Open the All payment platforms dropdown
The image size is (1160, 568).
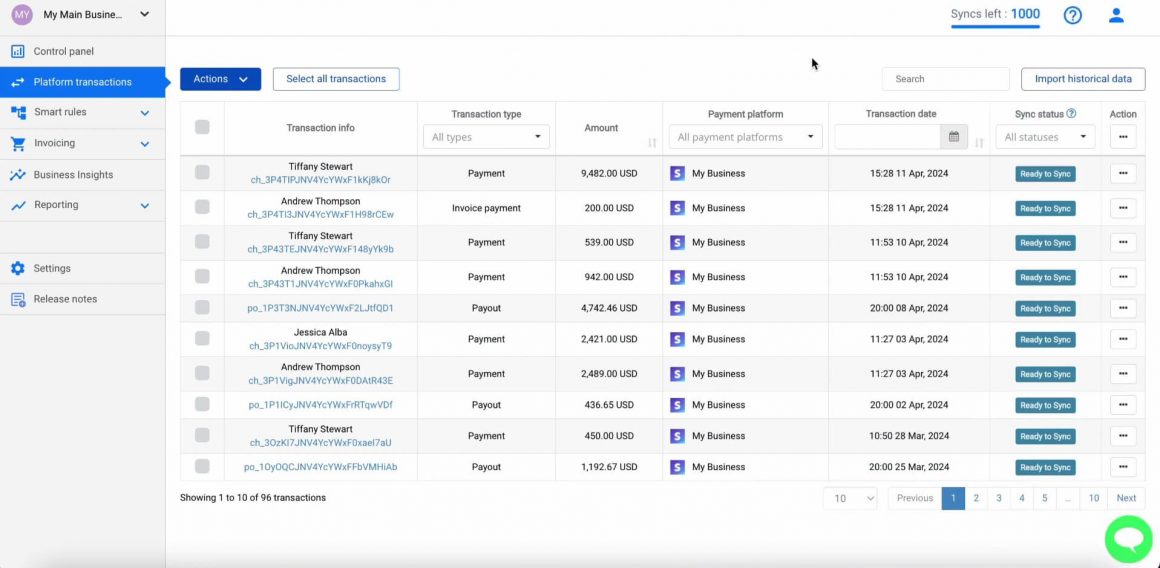[x=746, y=137]
